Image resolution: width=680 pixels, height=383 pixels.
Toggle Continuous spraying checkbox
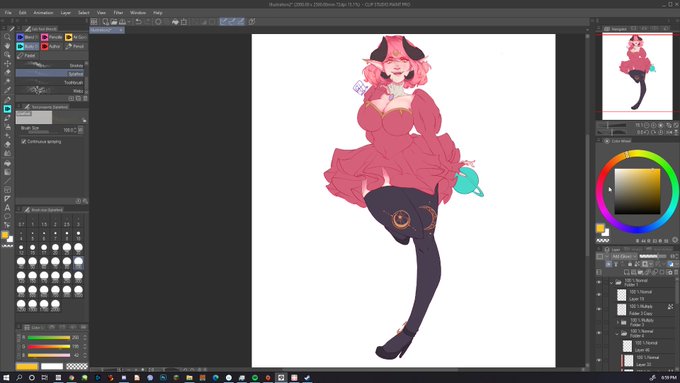click(24, 141)
